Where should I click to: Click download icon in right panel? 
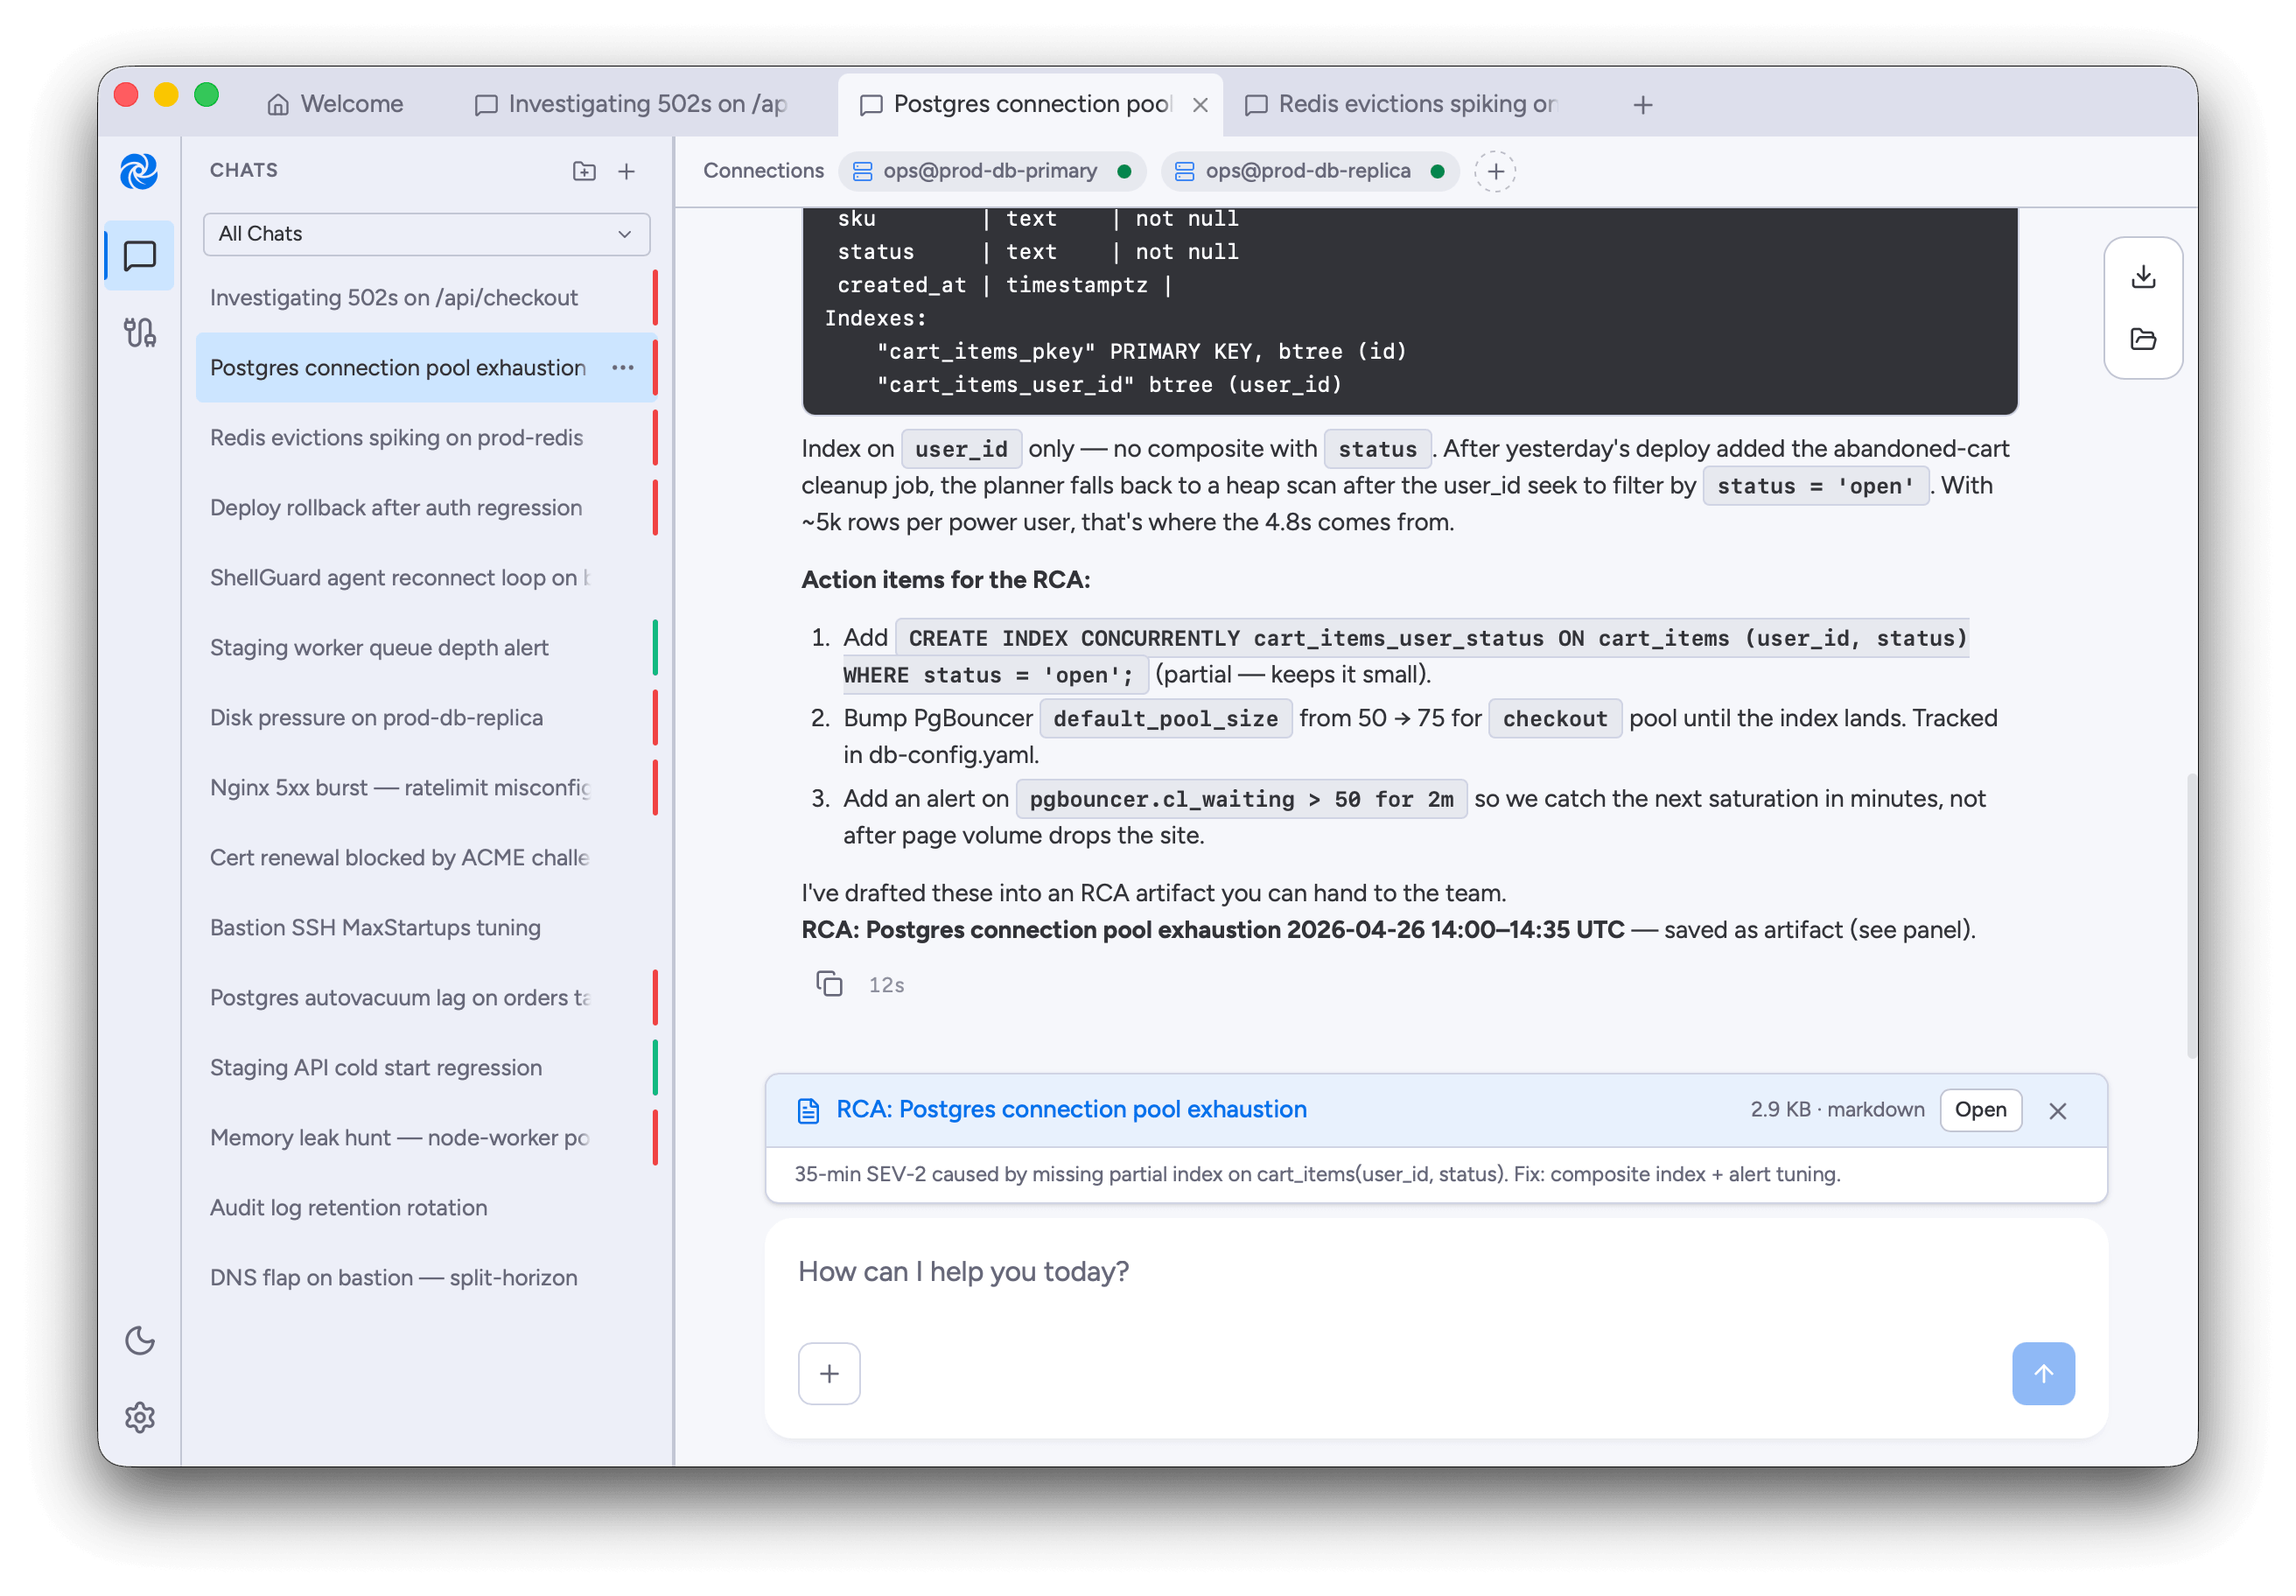point(2143,277)
